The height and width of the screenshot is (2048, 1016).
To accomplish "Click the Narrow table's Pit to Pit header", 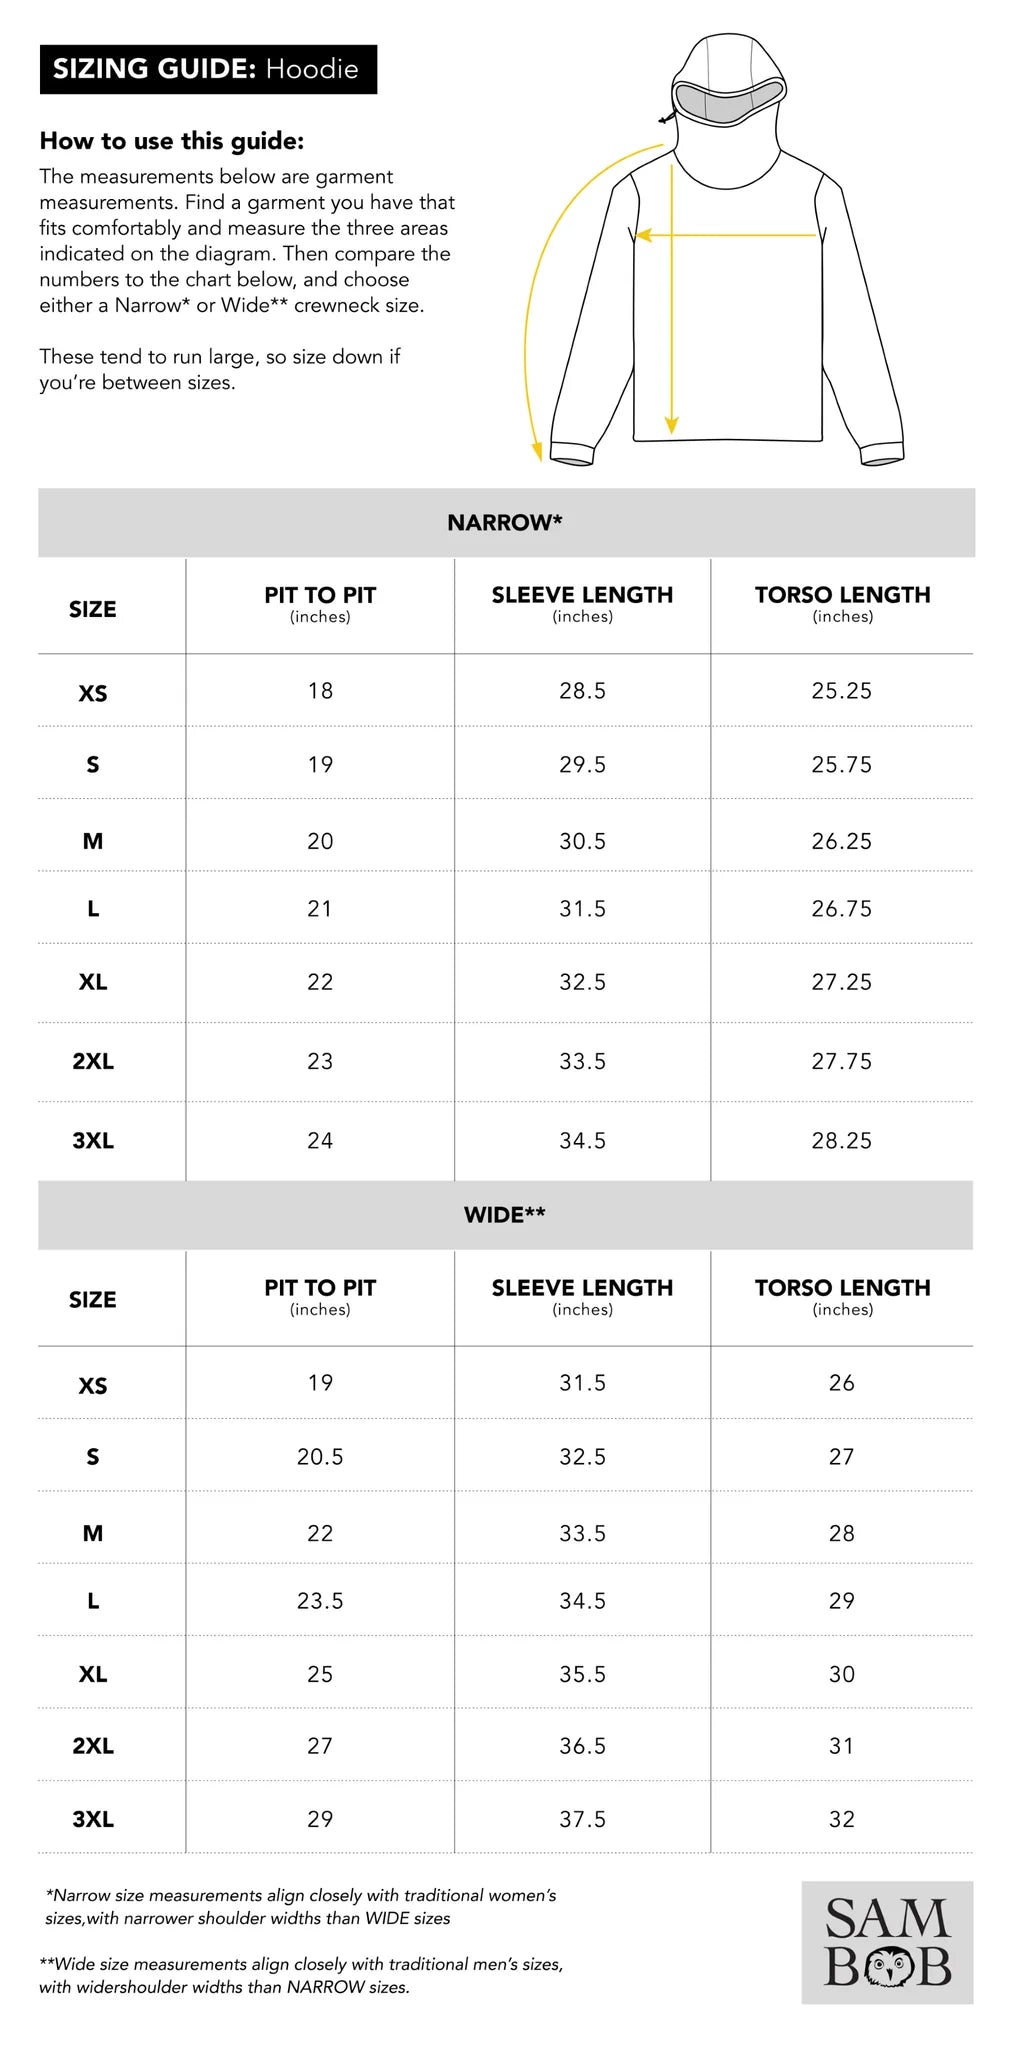I will tap(320, 604).
